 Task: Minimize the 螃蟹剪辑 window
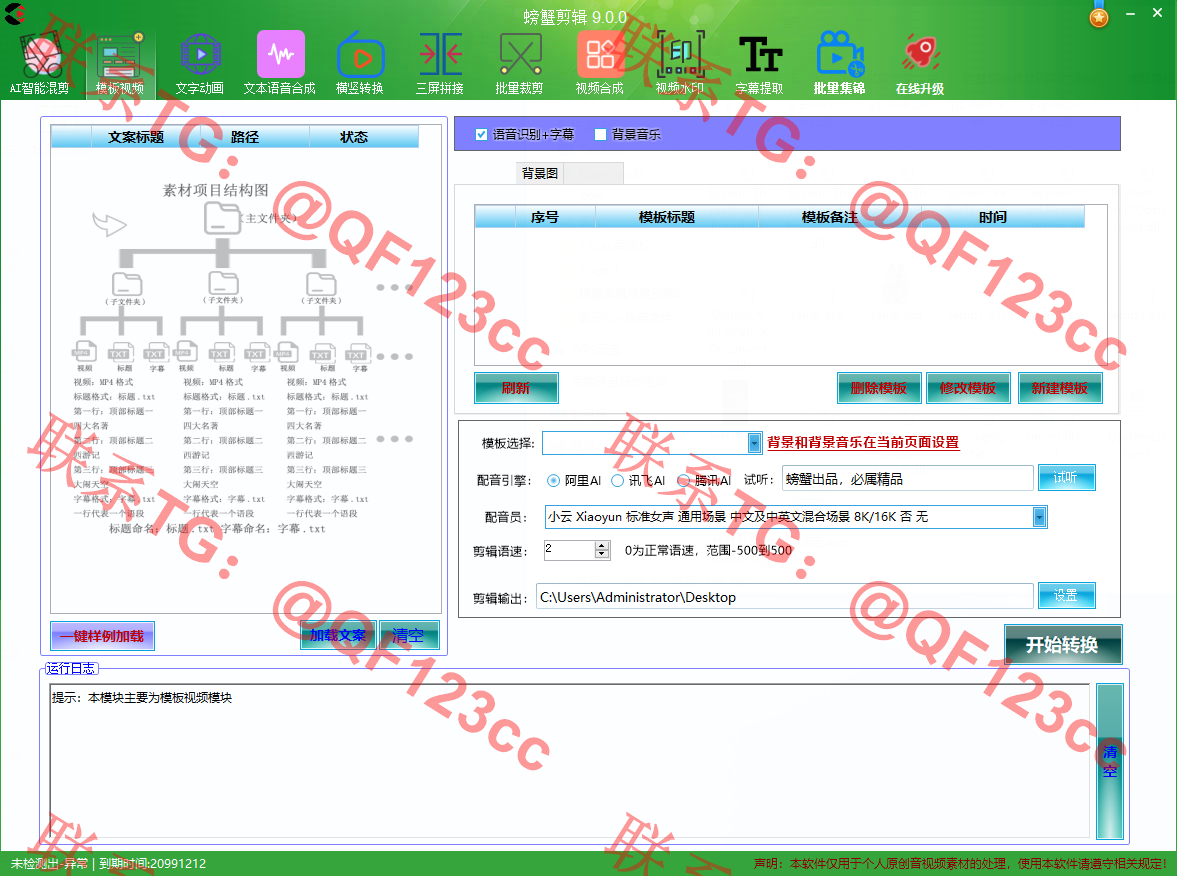[x=1130, y=14]
